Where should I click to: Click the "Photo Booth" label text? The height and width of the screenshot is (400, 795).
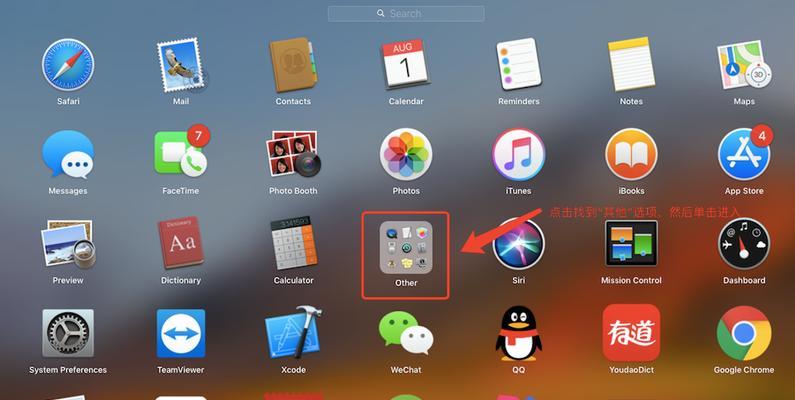point(293,191)
